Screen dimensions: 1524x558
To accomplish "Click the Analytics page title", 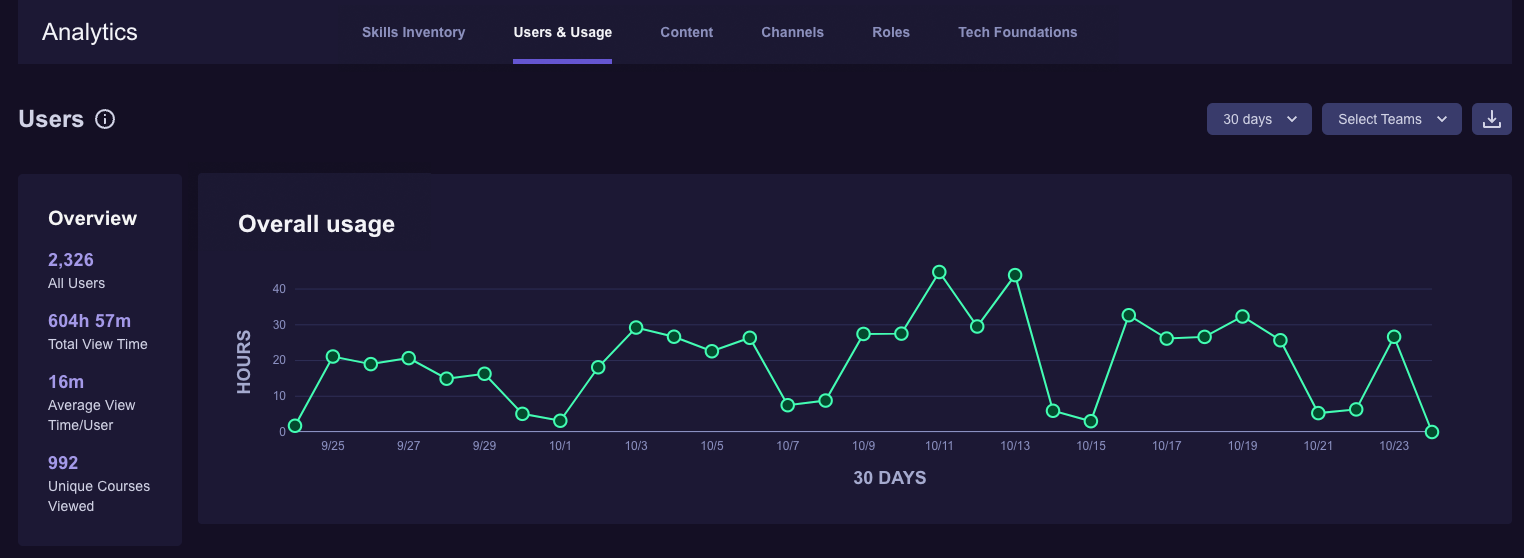I will pyautogui.click(x=90, y=31).
